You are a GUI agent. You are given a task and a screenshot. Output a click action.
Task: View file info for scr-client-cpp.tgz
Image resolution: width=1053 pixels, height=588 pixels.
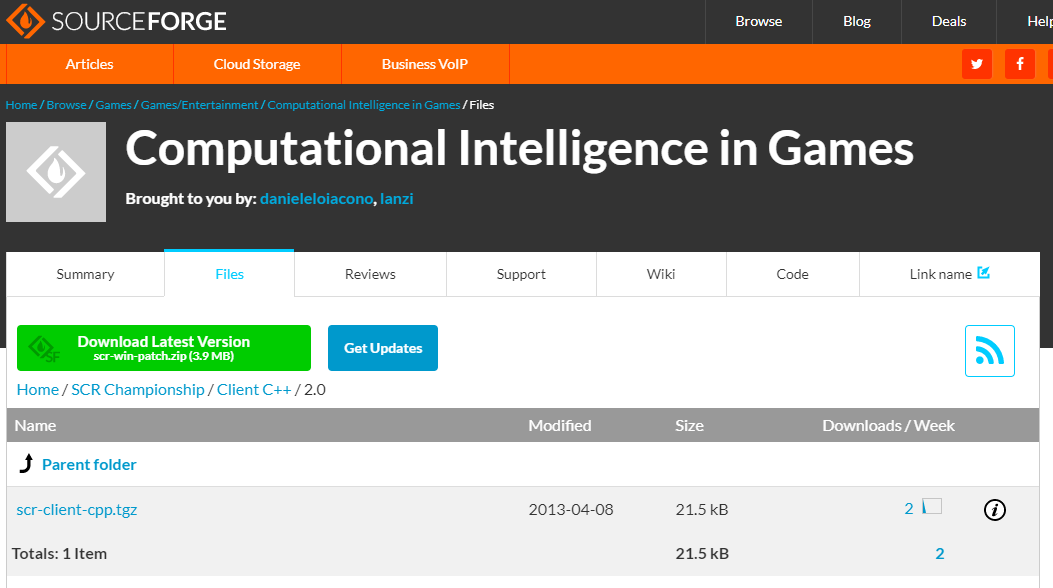[994, 510]
